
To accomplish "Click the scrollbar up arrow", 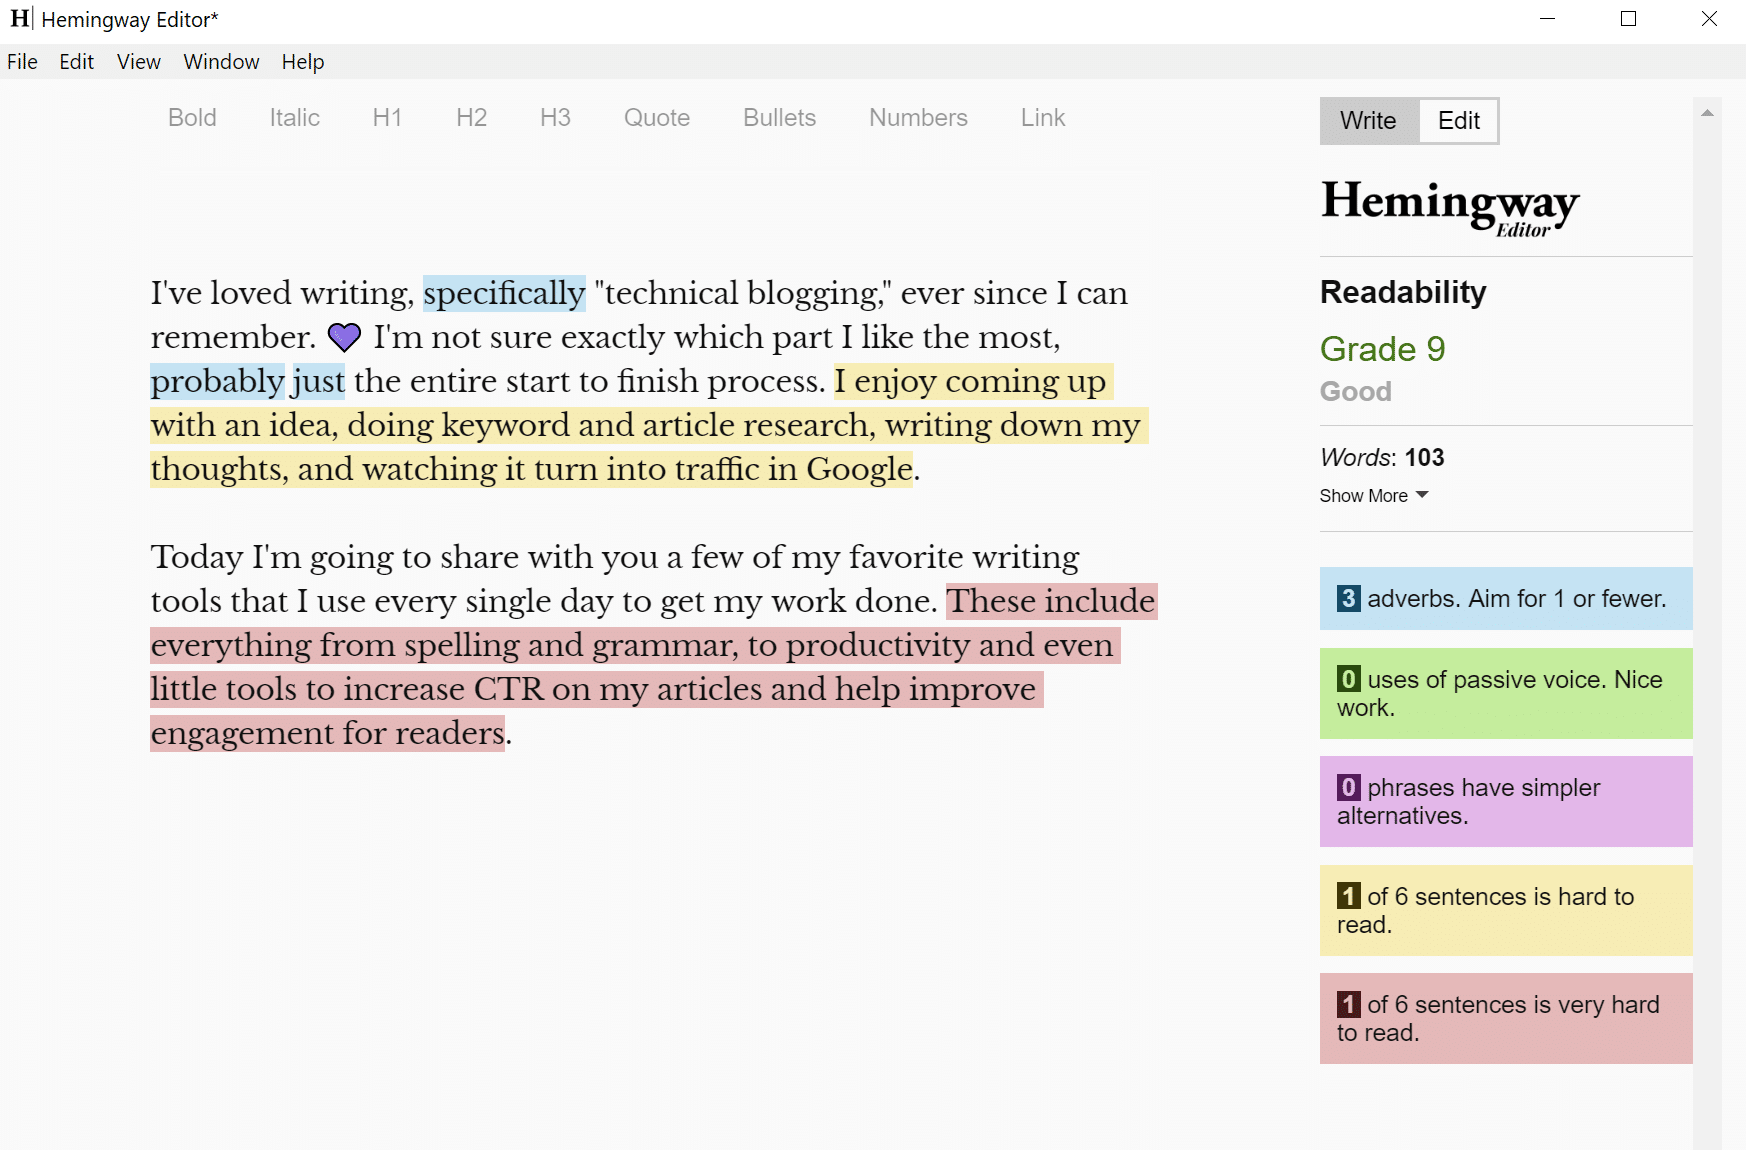I will (1707, 113).
